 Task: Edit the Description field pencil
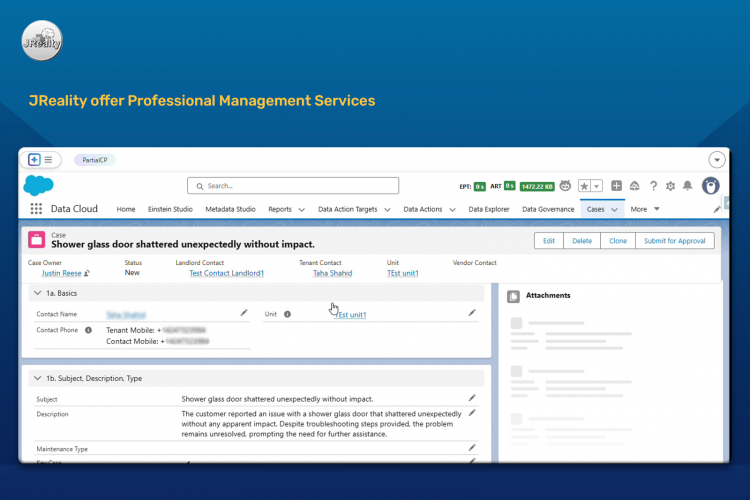(x=472, y=413)
